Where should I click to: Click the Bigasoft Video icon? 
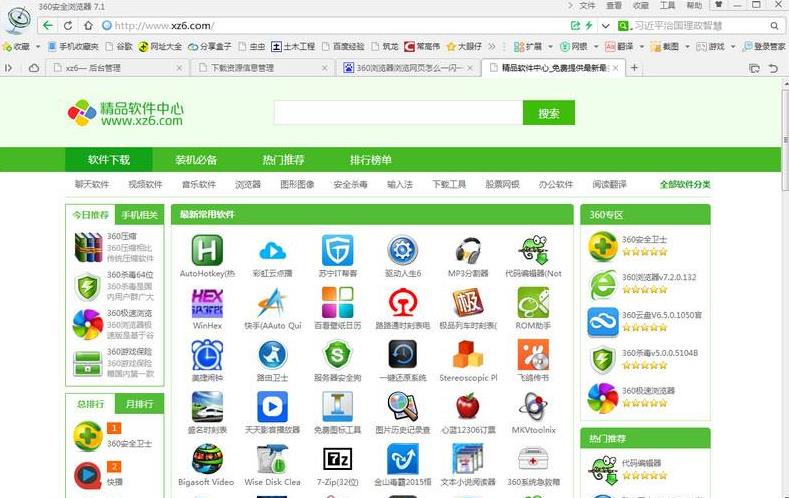(x=207, y=458)
